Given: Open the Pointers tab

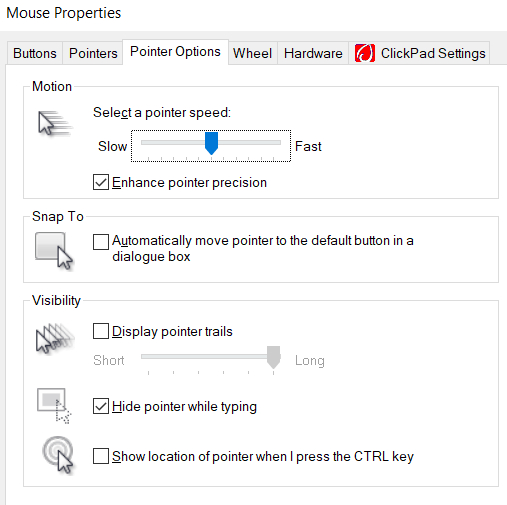Looking at the screenshot, I should pos(93,53).
